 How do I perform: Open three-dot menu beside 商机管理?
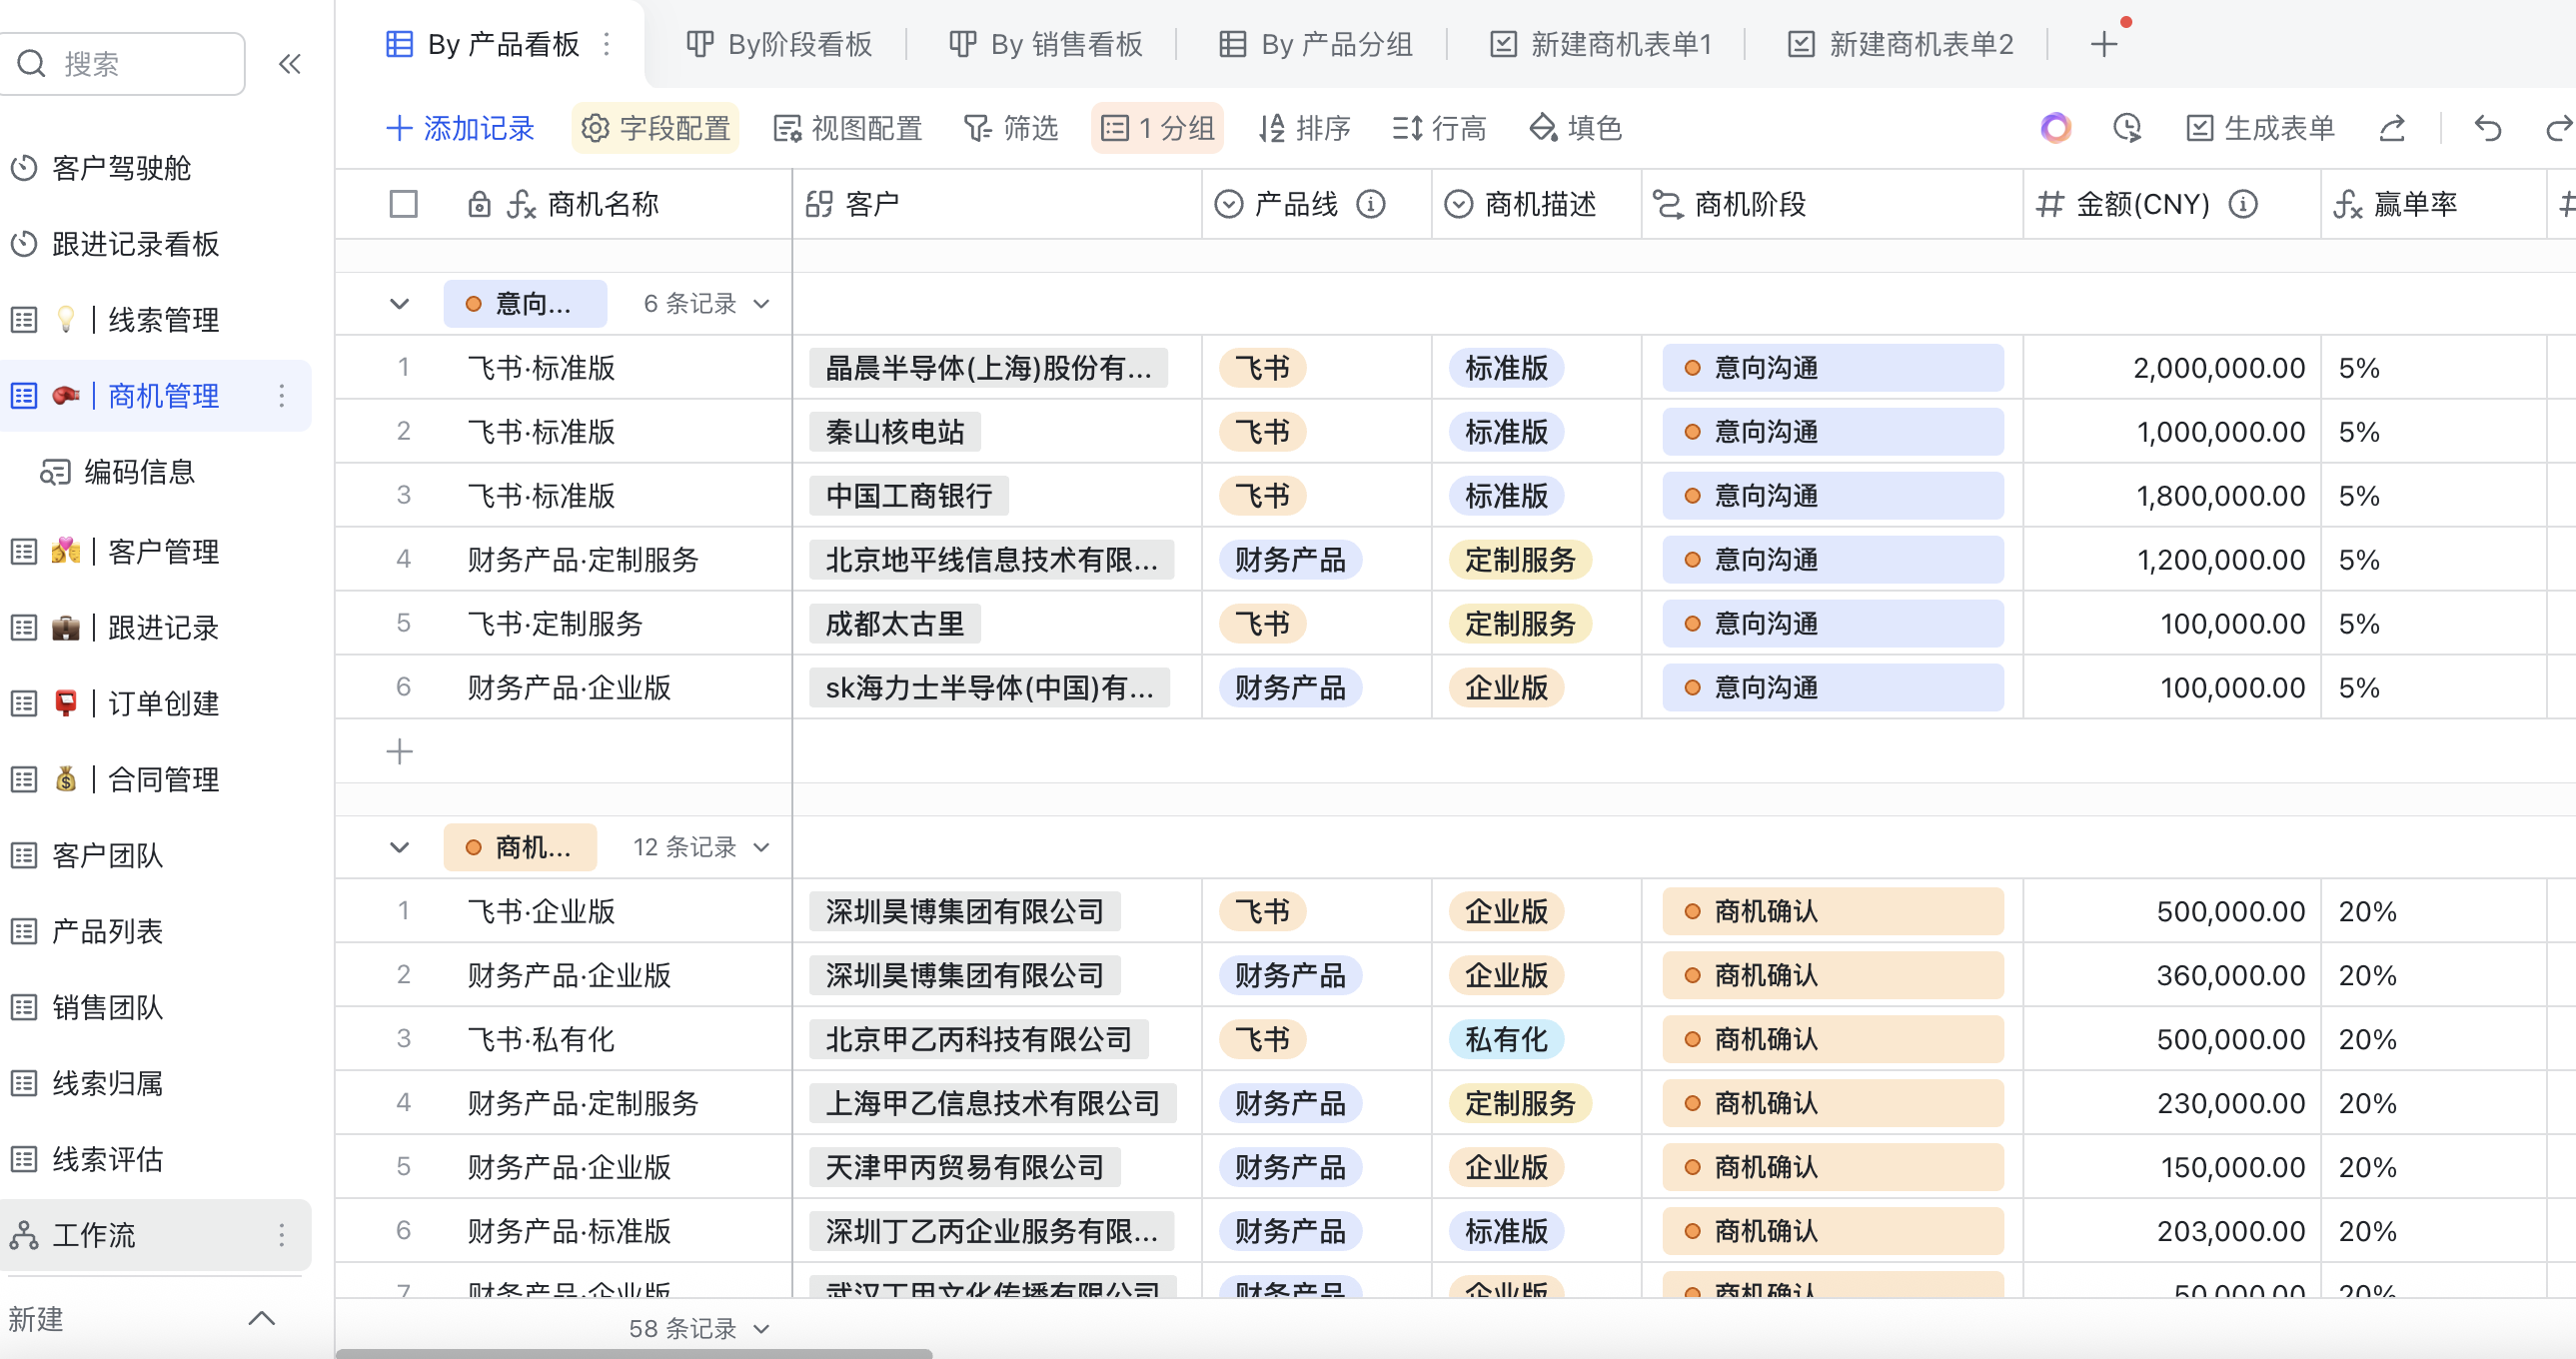click(x=282, y=396)
